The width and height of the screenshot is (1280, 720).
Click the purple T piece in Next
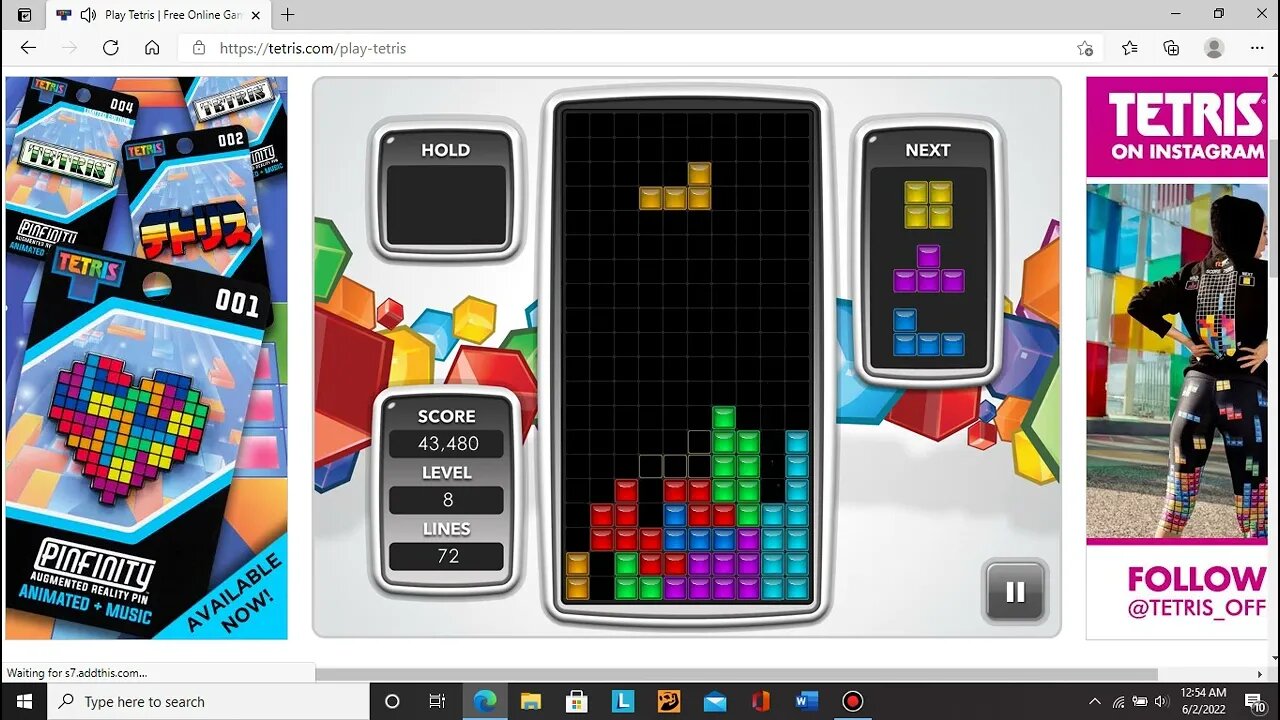pos(928,268)
